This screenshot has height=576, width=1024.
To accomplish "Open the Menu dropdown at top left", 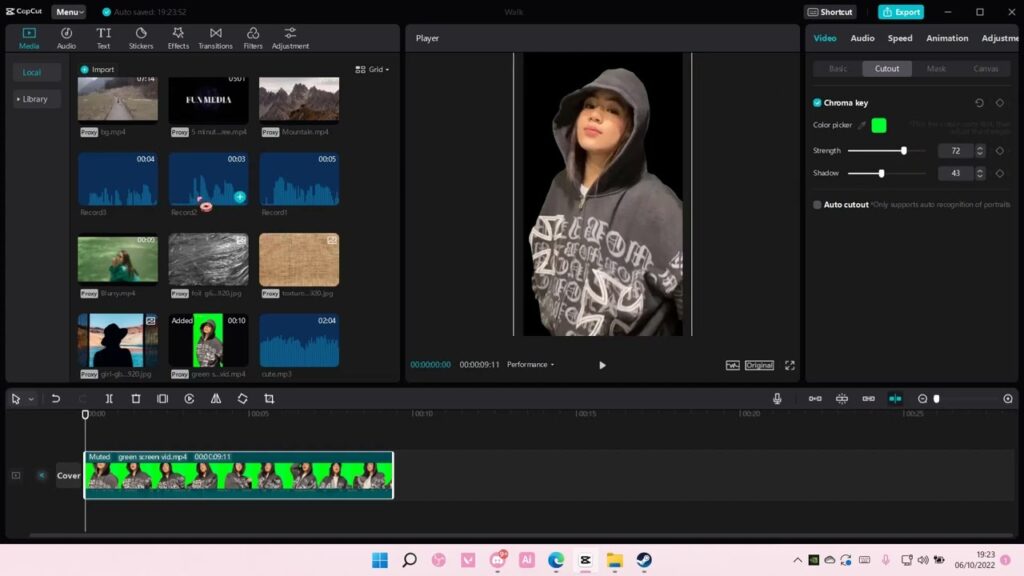I will (66, 12).
